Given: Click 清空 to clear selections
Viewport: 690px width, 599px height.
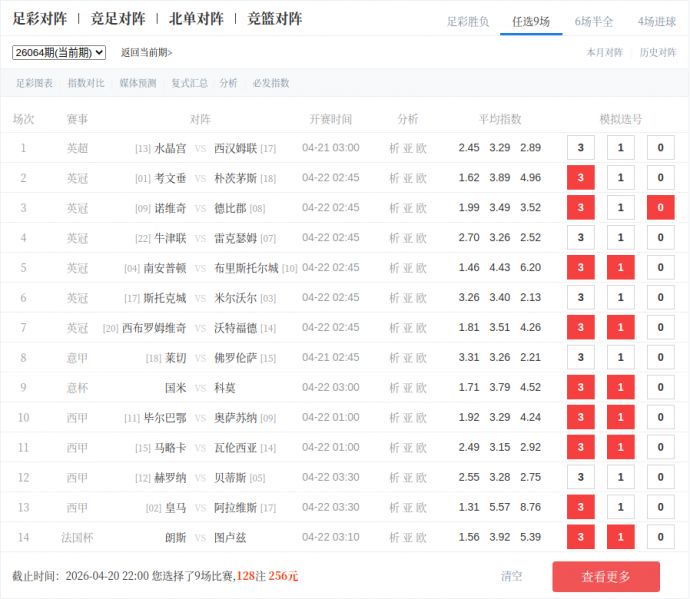Looking at the screenshot, I should tap(512, 576).
